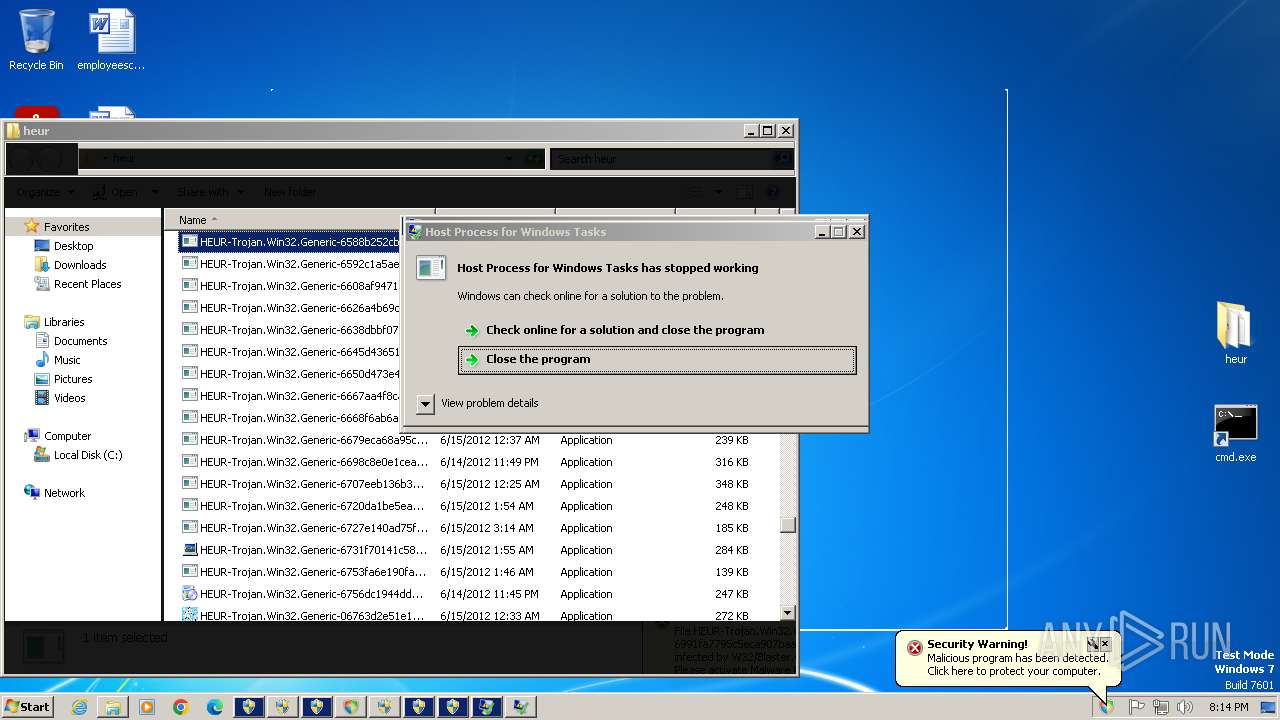
Task: Choose Check online for a solution and close
Action: tap(614, 330)
